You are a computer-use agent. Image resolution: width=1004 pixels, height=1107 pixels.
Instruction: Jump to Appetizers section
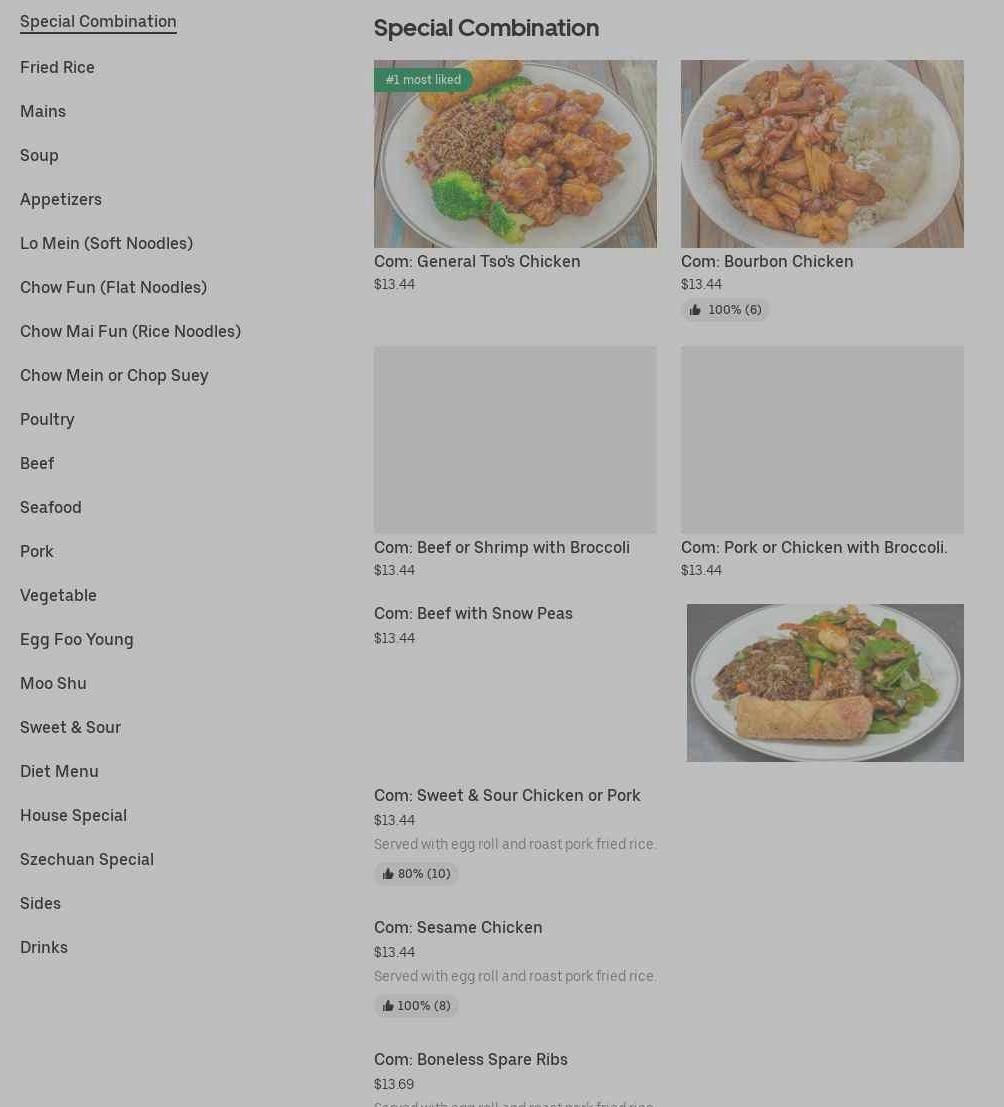(x=61, y=200)
